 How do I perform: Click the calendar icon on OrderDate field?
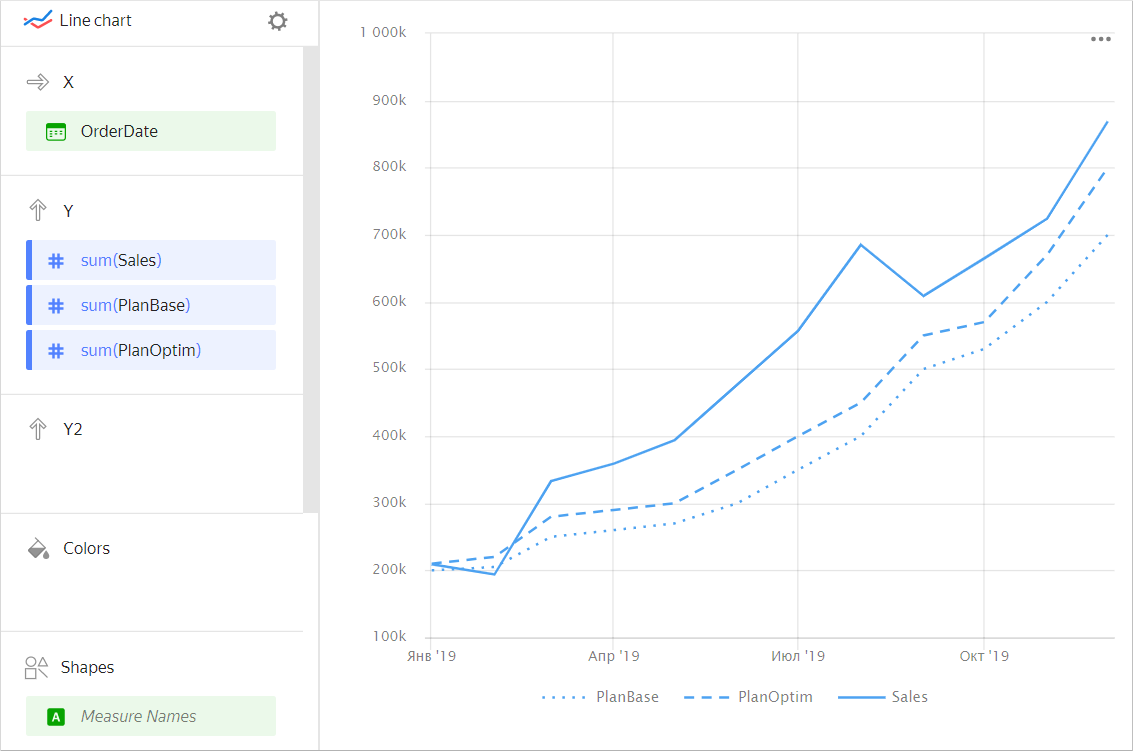[56, 132]
